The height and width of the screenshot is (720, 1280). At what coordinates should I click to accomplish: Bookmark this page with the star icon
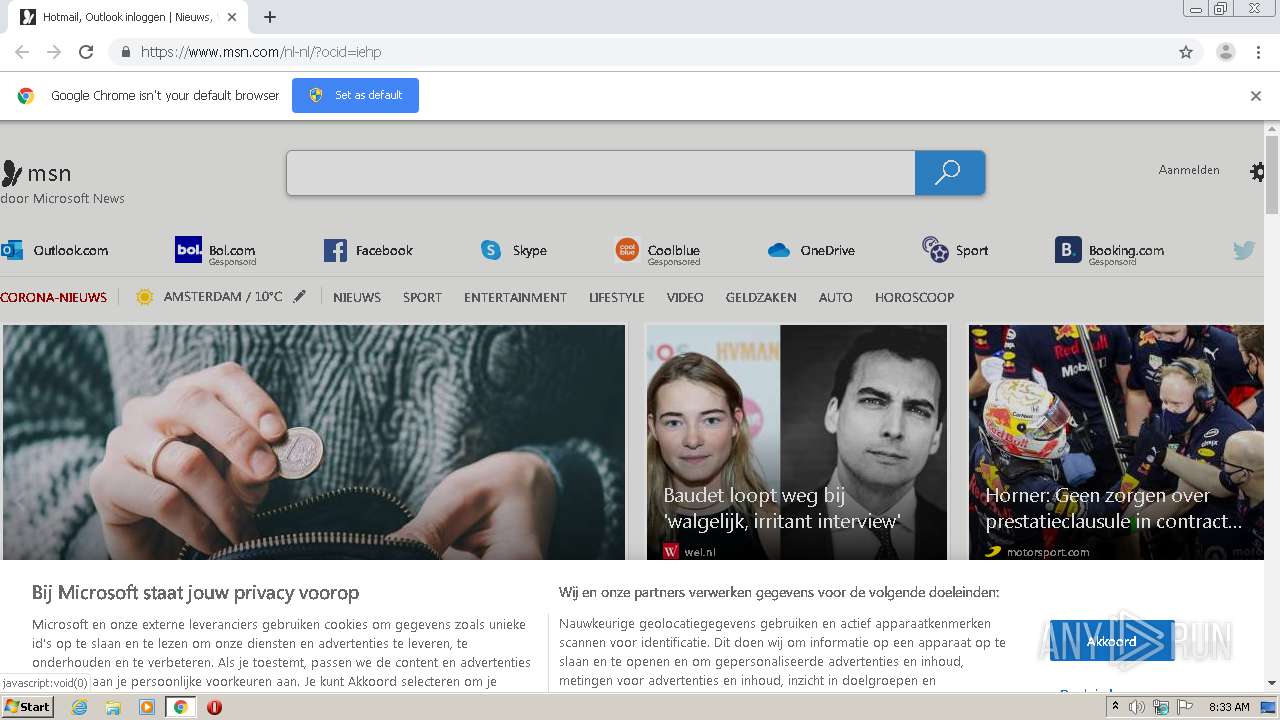pos(1186,52)
